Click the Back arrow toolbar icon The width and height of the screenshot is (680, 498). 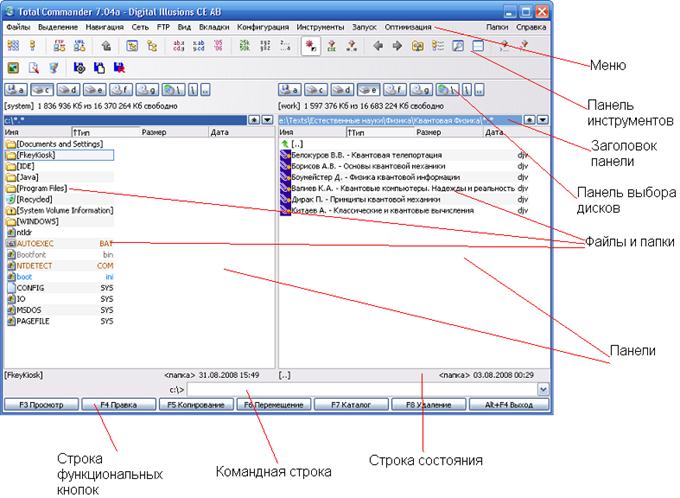click(x=378, y=46)
